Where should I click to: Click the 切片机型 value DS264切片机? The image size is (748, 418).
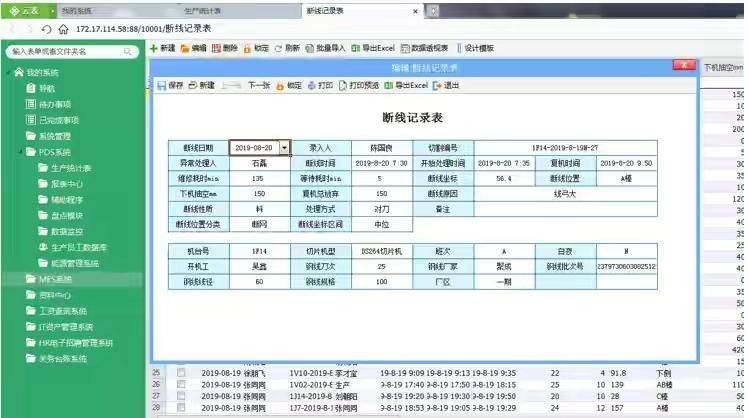pyautogui.click(x=382, y=251)
